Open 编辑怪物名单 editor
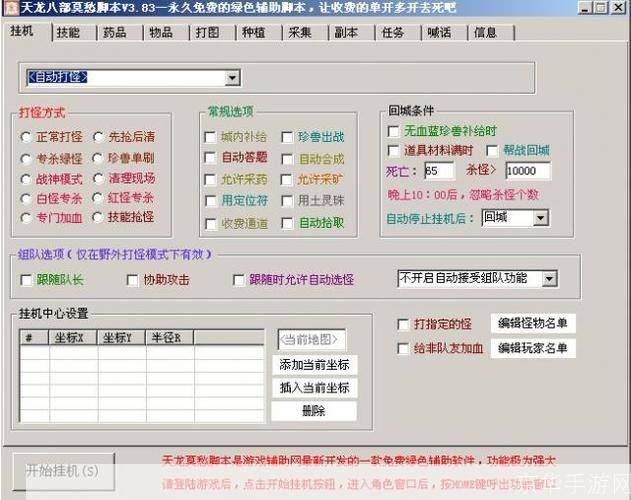The image size is (631, 500). coord(533,323)
